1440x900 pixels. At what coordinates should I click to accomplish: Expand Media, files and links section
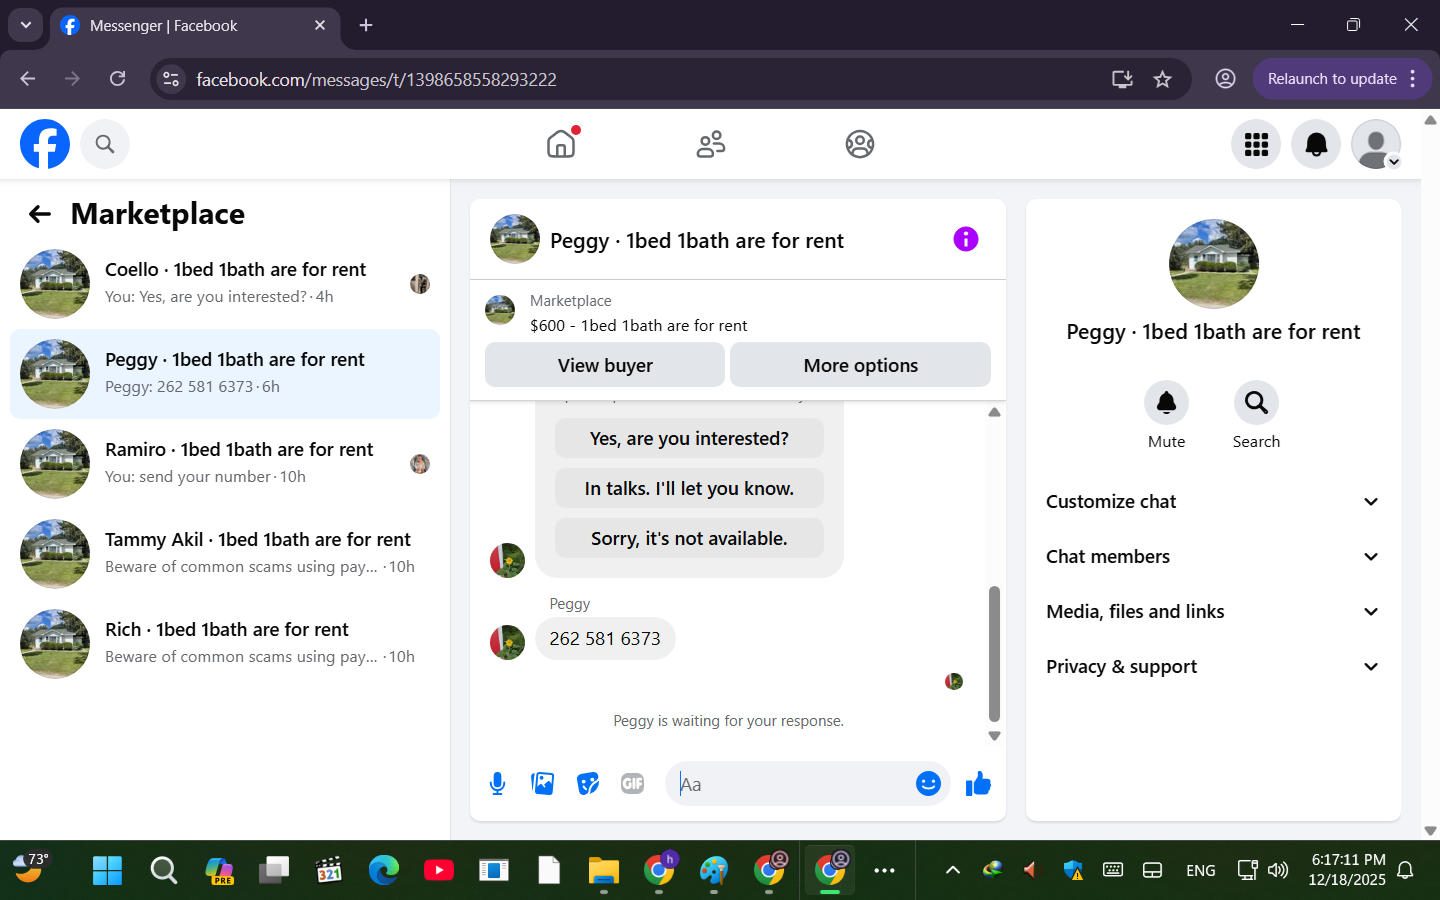pos(1213,612)
